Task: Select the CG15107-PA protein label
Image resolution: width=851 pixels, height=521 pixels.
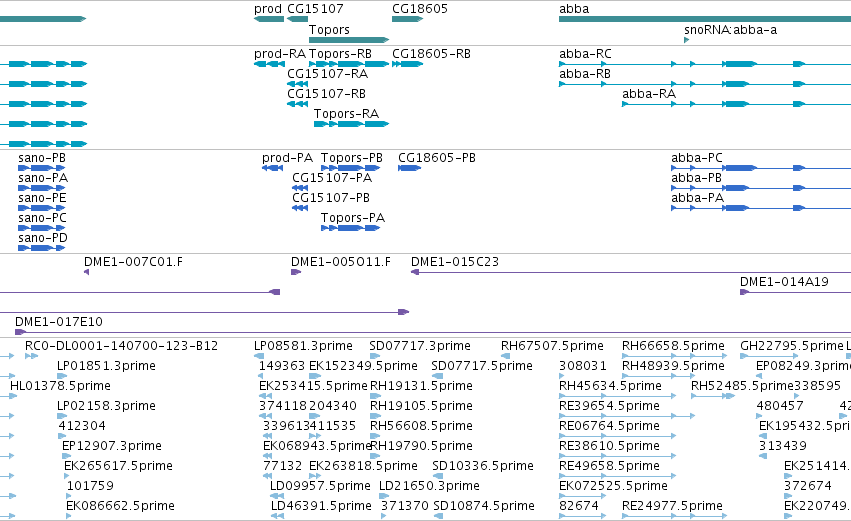Action: click(332, 178)
